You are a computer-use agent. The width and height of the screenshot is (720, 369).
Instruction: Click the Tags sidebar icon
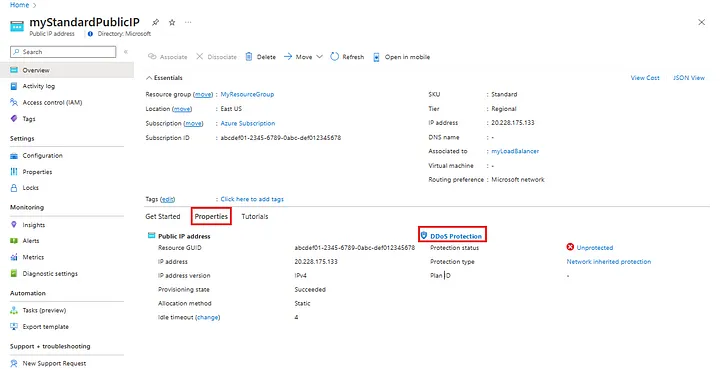[14, 118]
